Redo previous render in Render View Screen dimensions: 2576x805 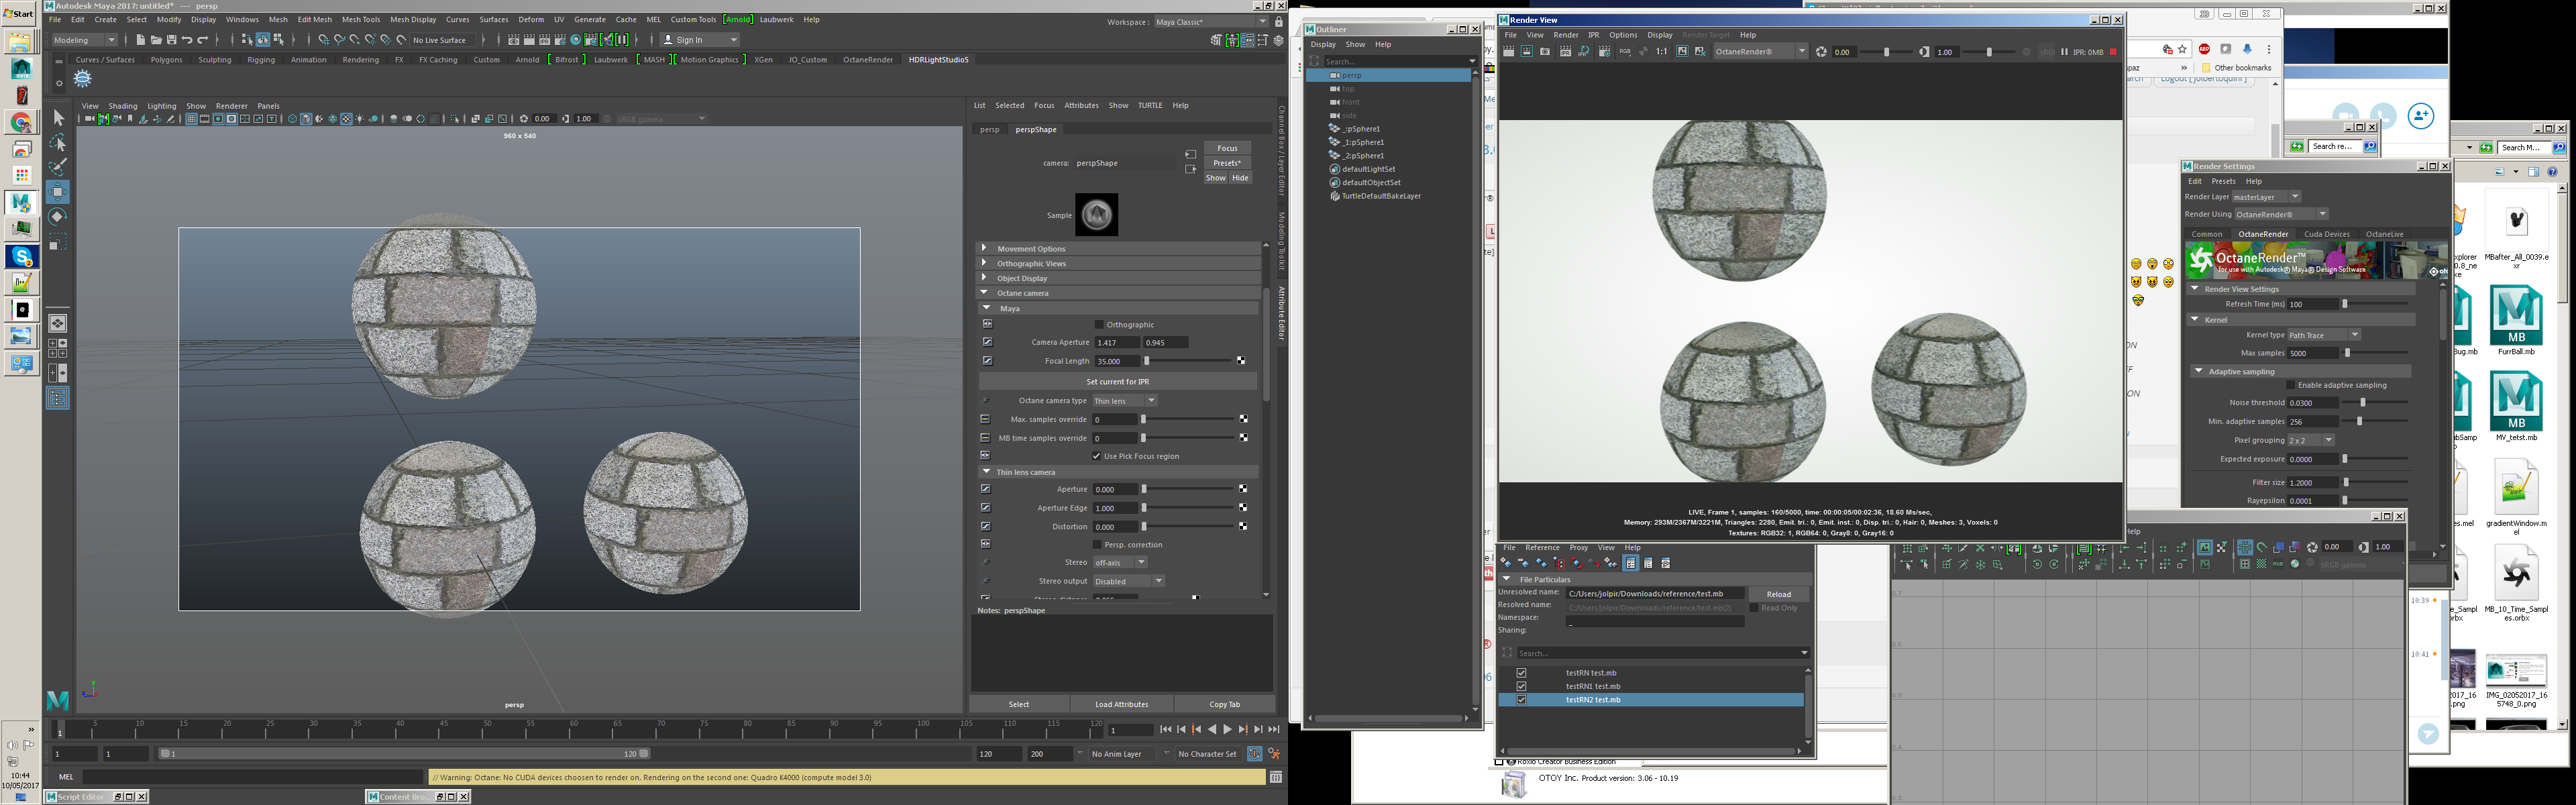click(1508, 52)
